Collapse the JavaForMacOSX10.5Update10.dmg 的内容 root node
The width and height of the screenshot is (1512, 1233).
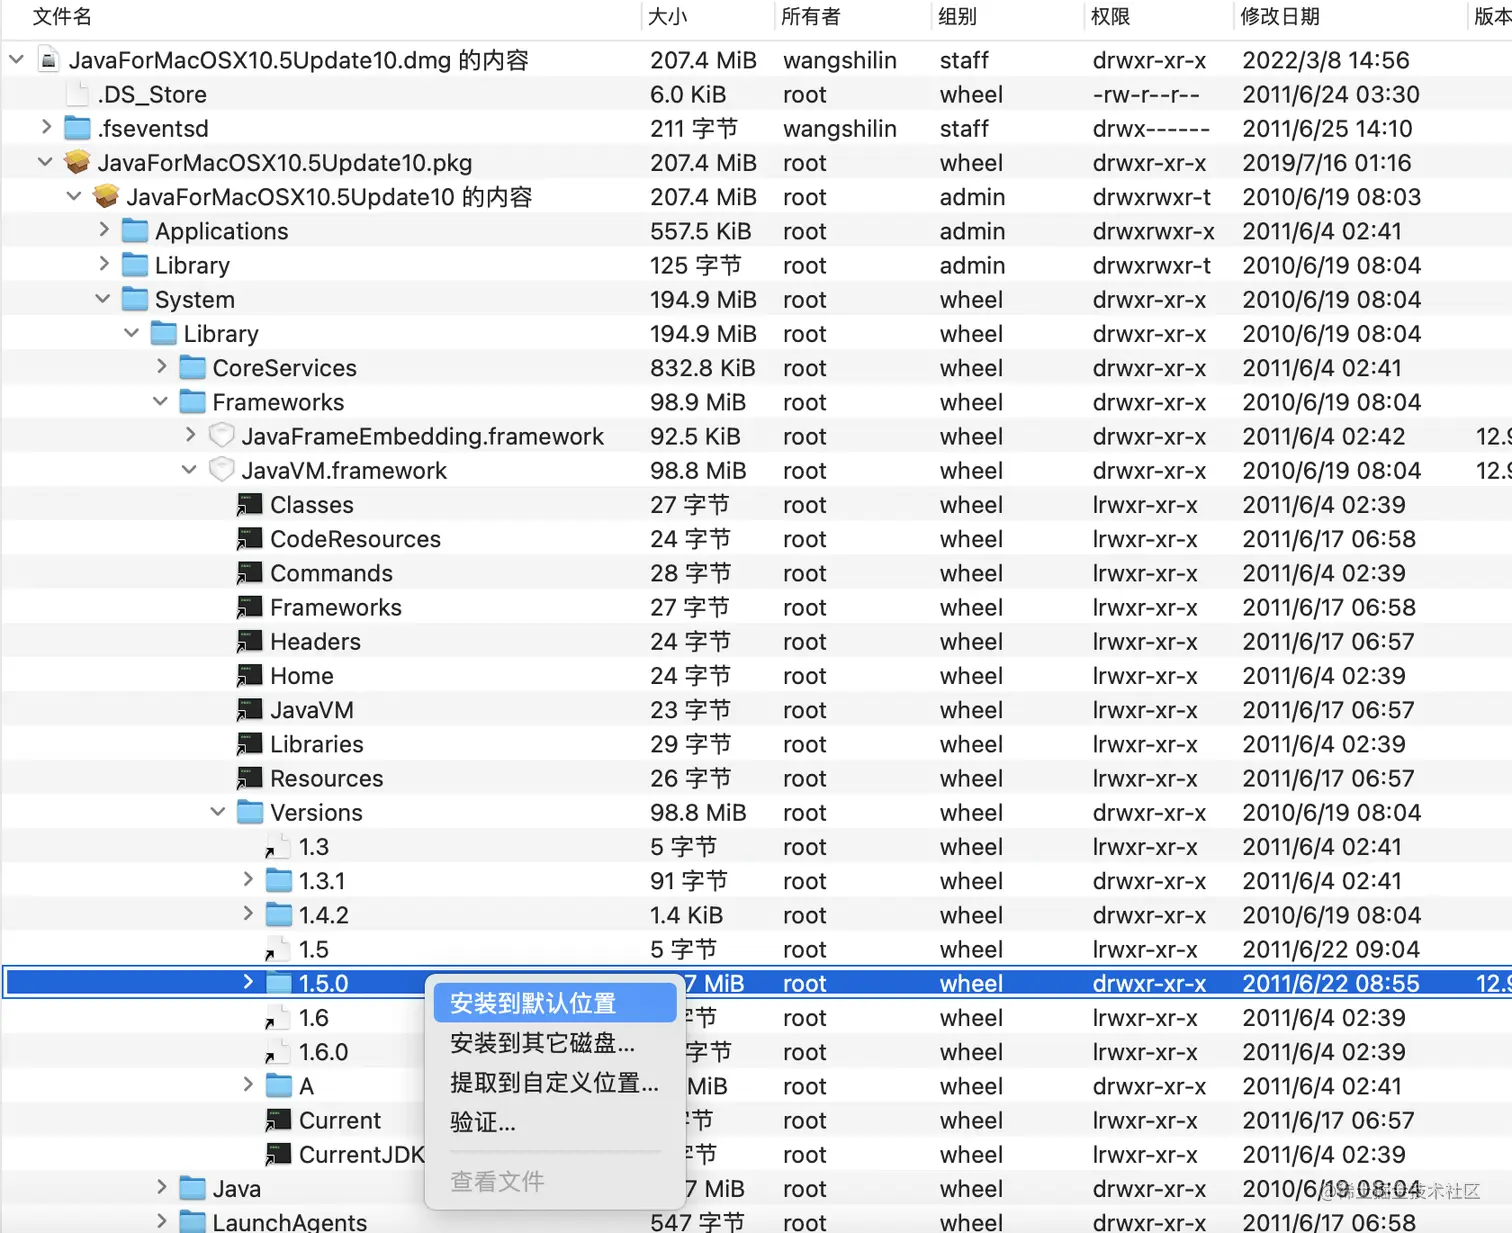point(17,60)
